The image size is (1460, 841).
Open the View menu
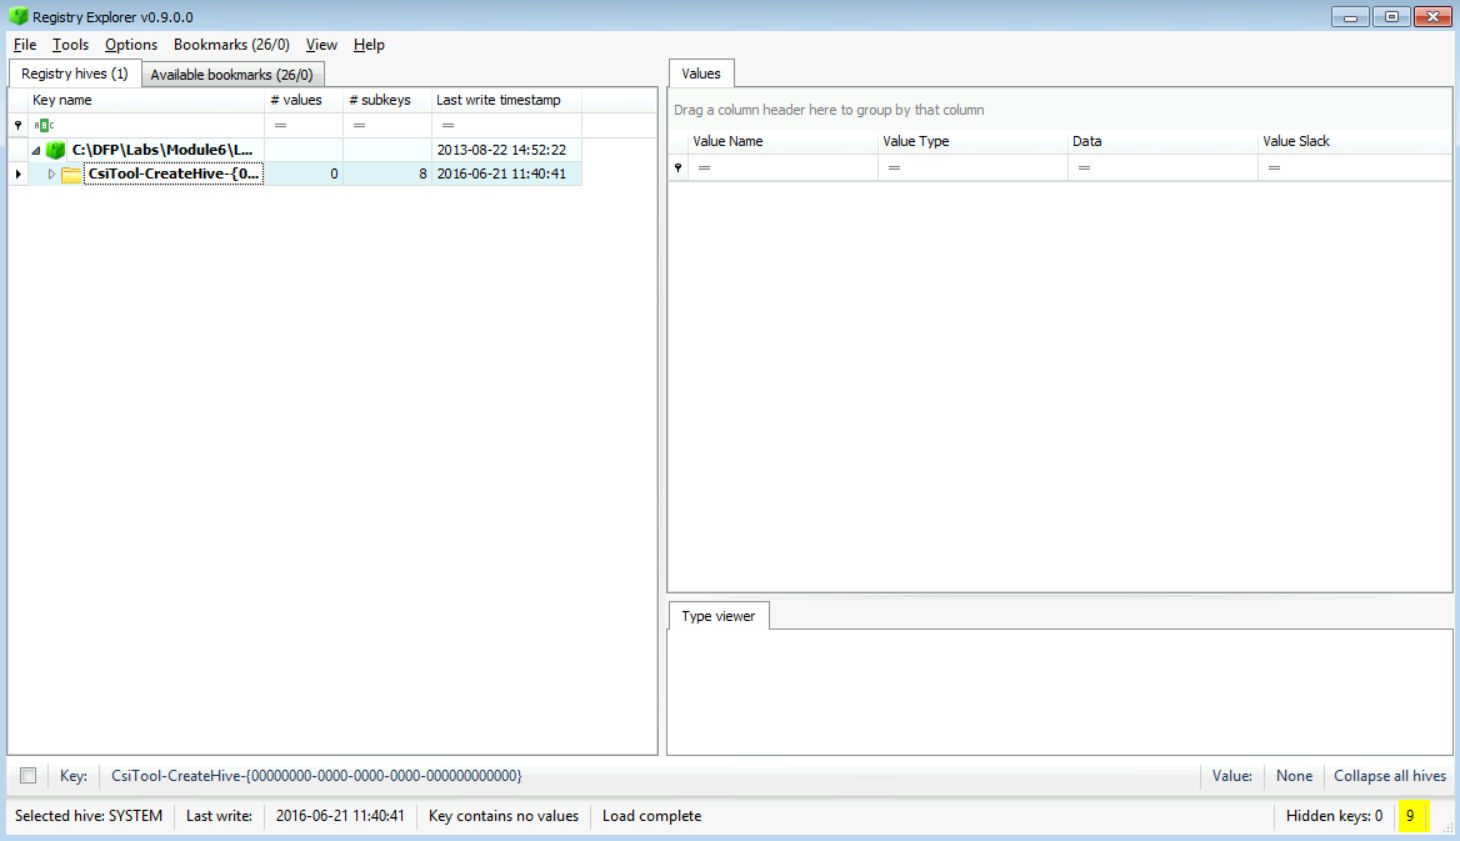pyautogui.click(x=321, y=45)
